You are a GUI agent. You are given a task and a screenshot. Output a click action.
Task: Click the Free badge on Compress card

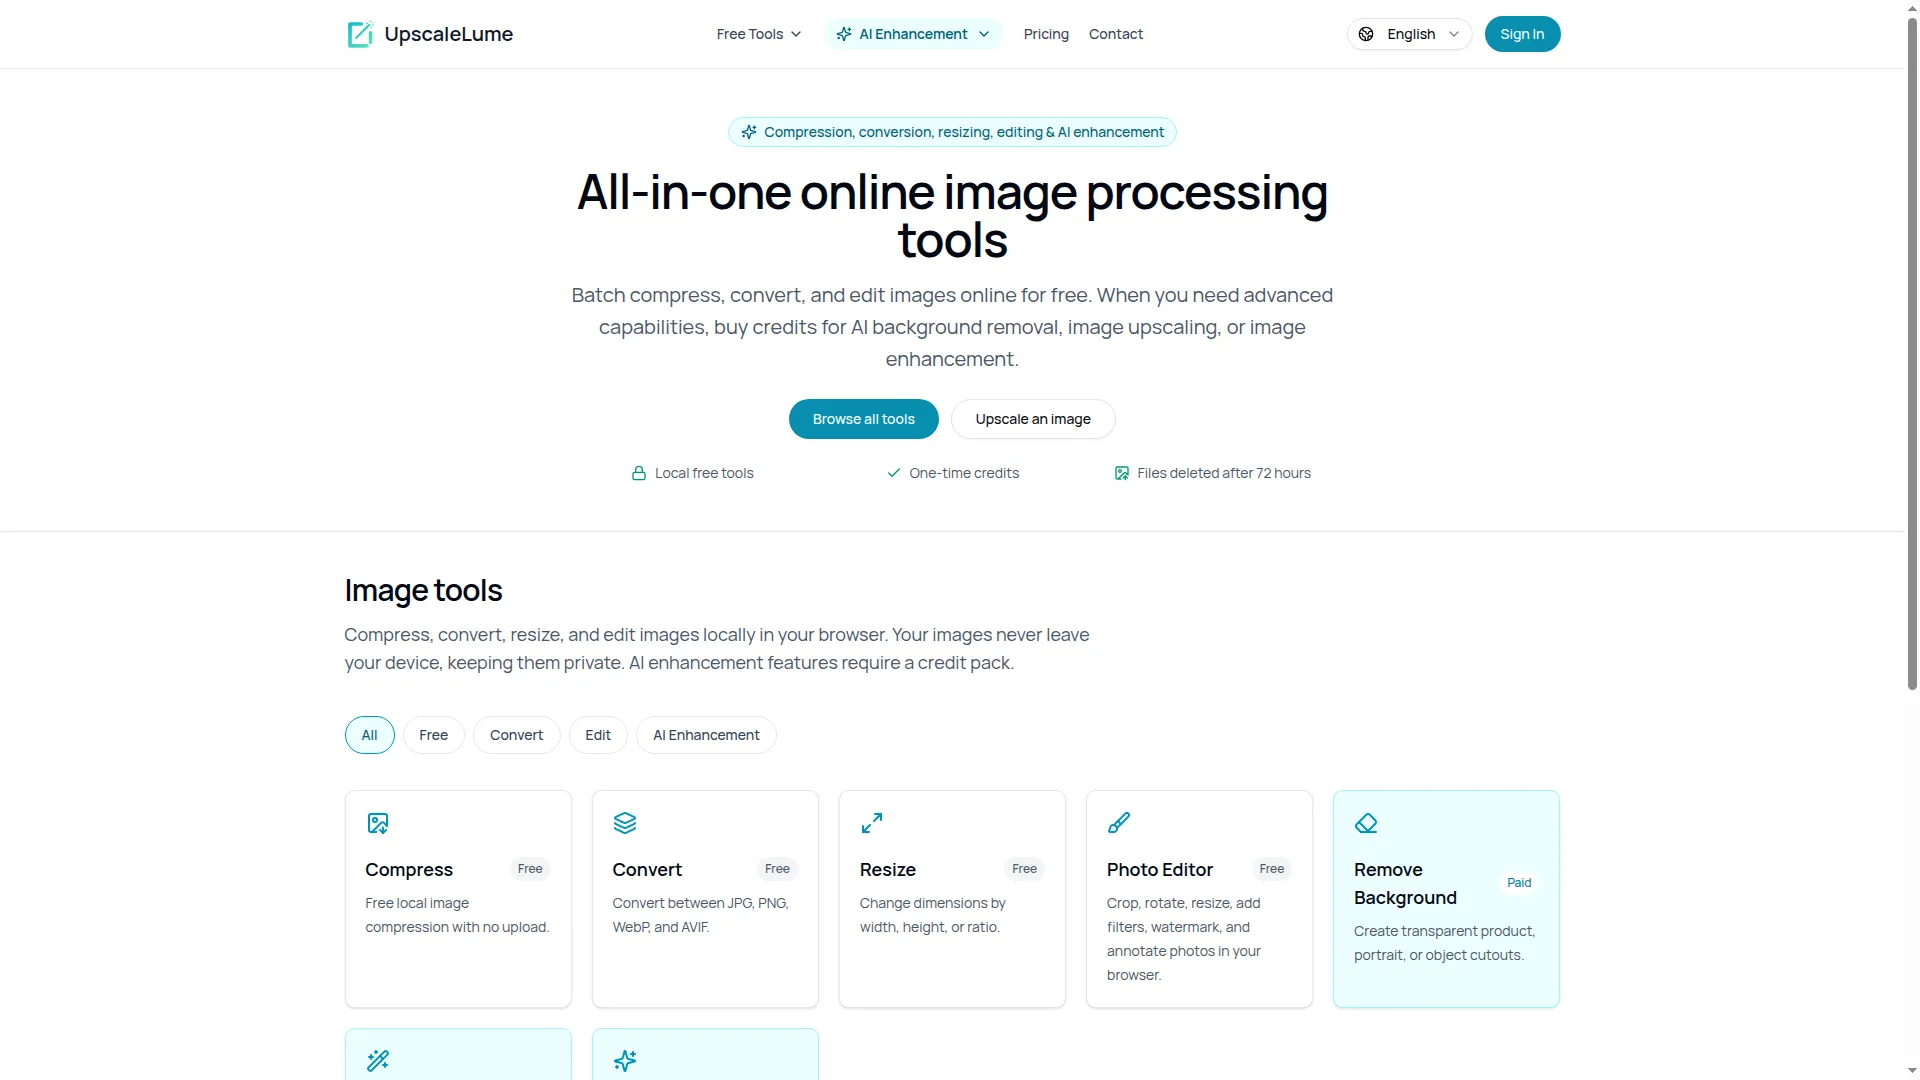point(530,869)
